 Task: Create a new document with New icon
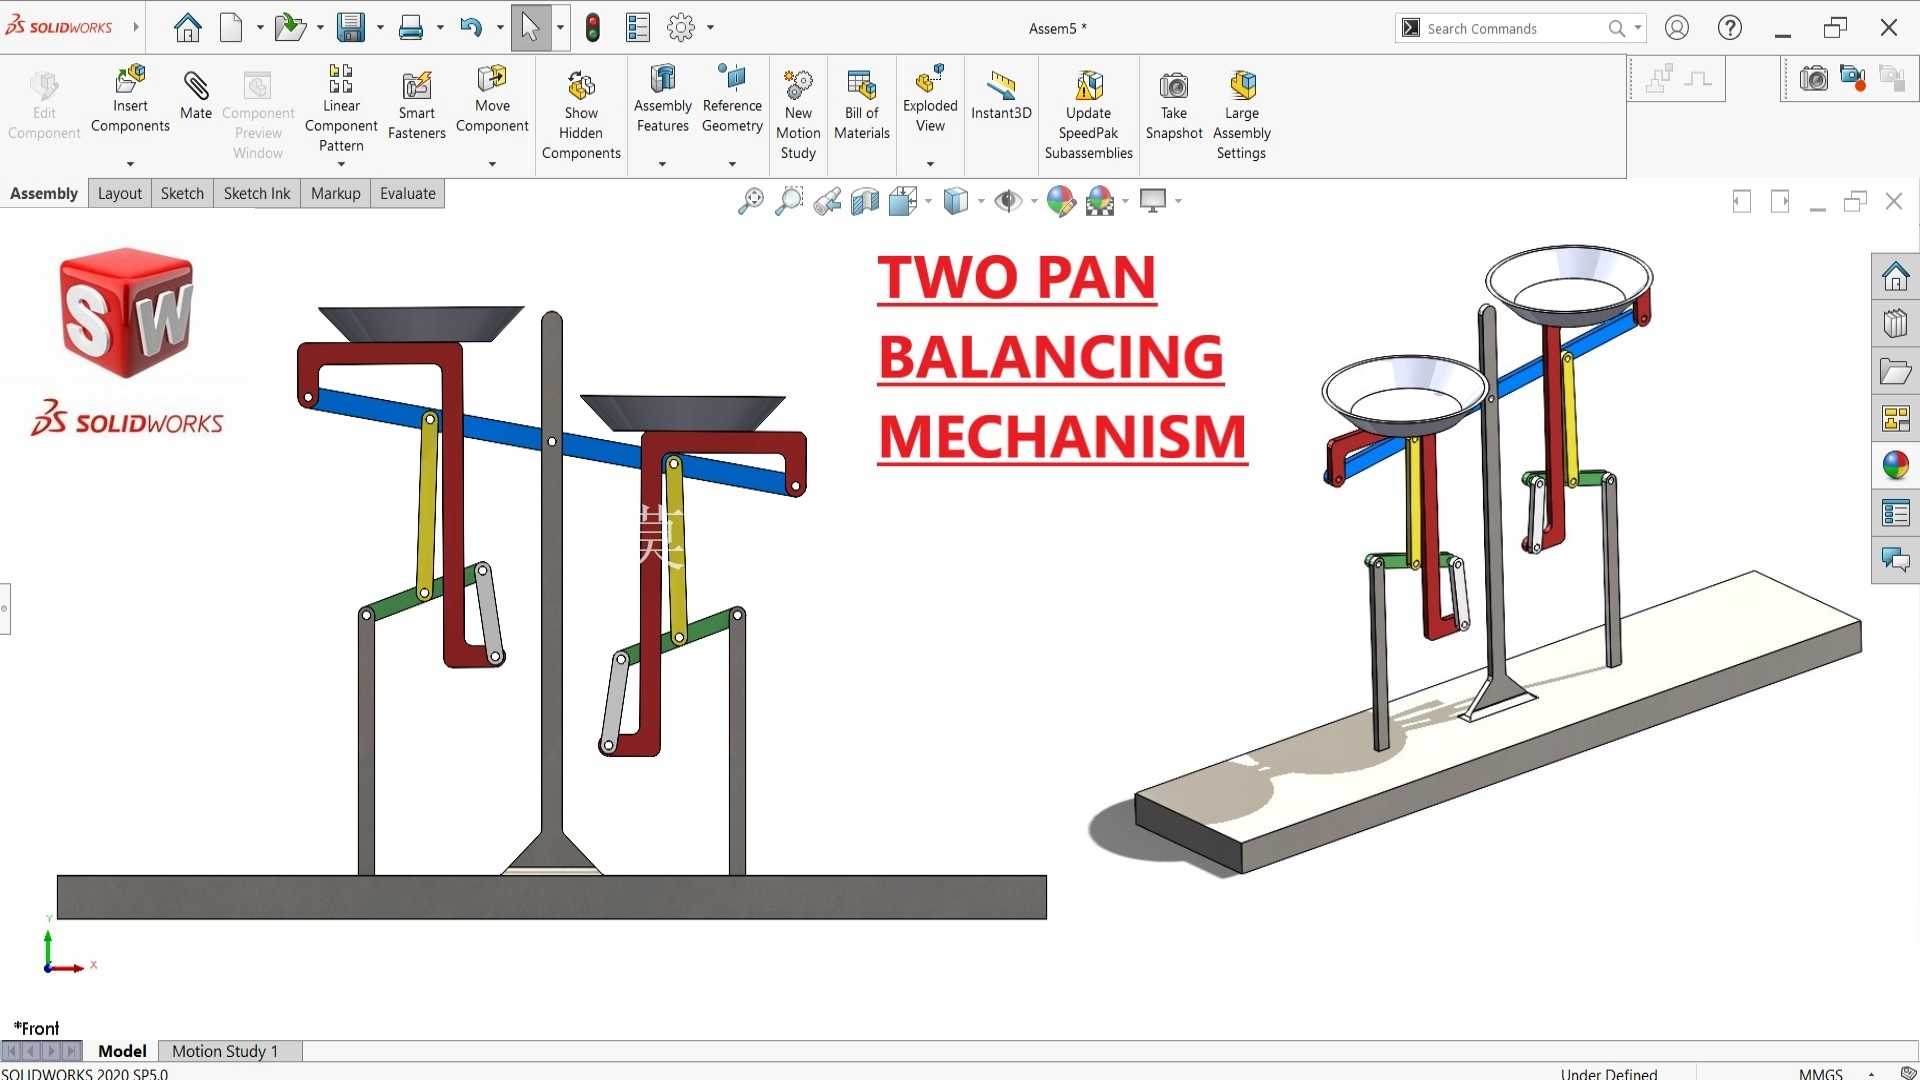231,27
